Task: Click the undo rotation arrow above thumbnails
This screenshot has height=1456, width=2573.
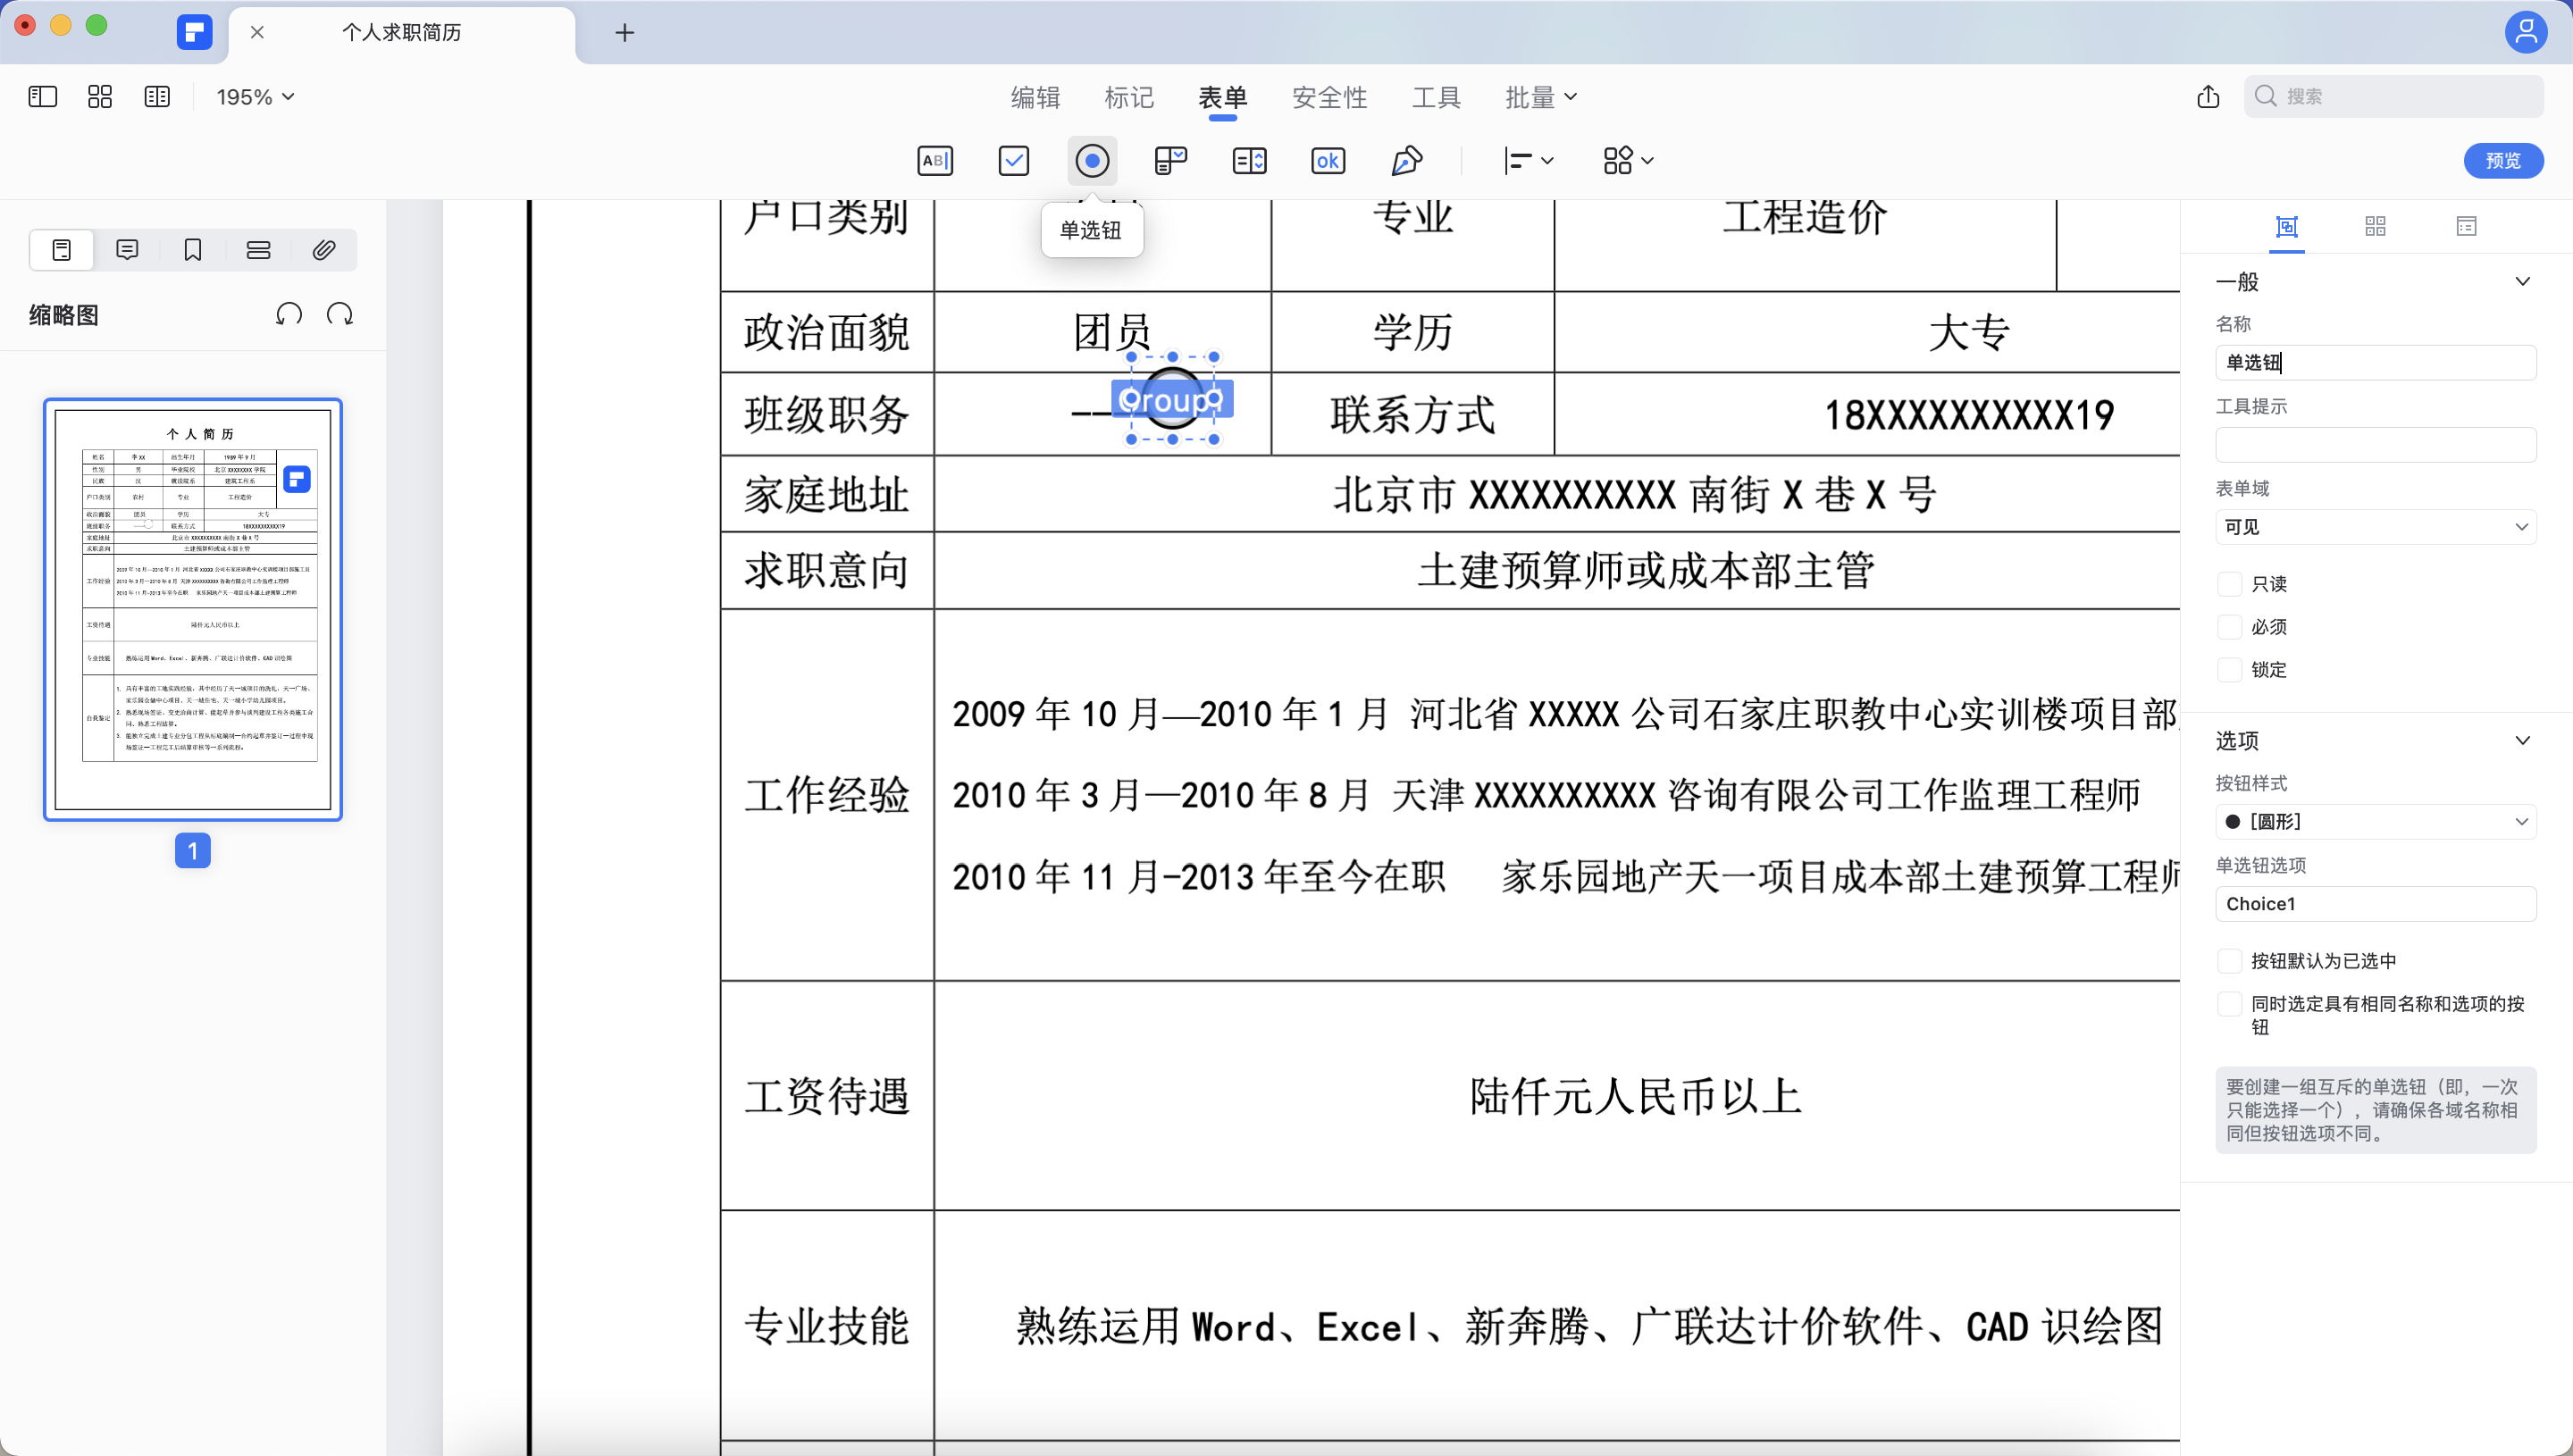Action: (289, 313)
